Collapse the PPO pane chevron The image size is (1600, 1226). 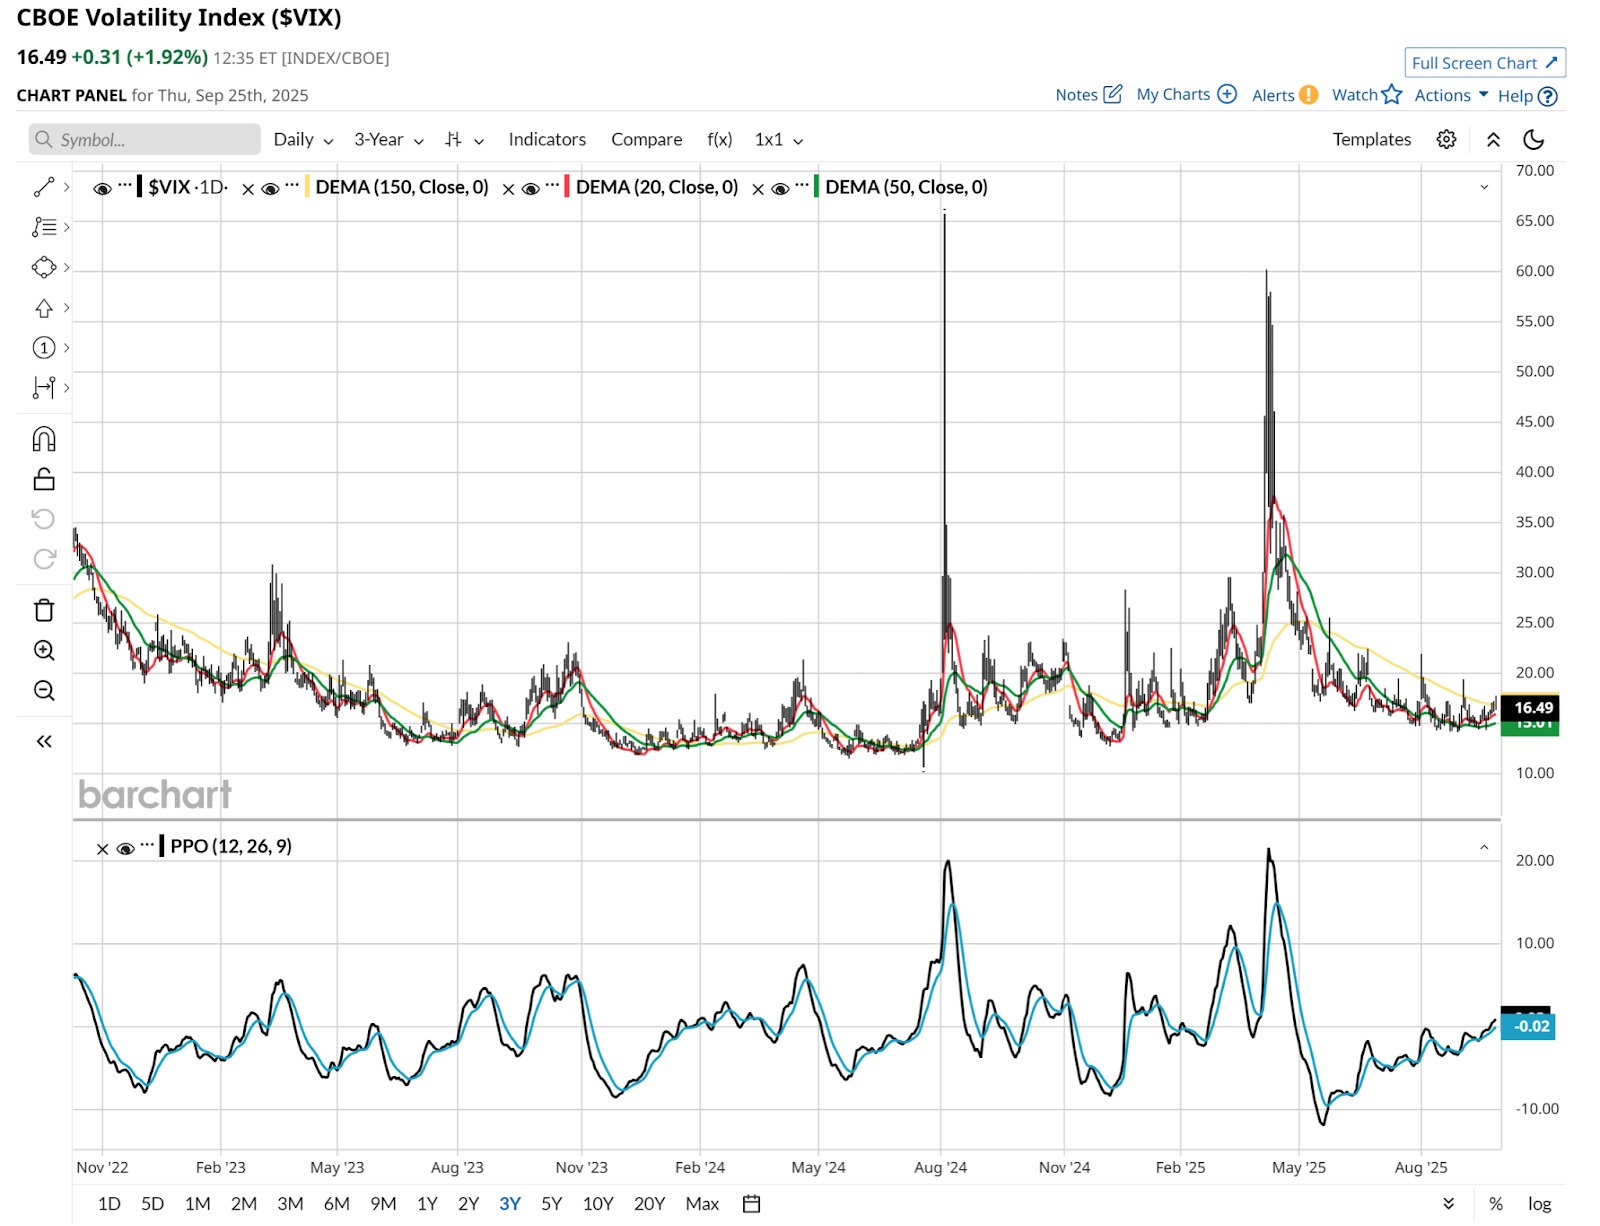(x=1484, y=847)
